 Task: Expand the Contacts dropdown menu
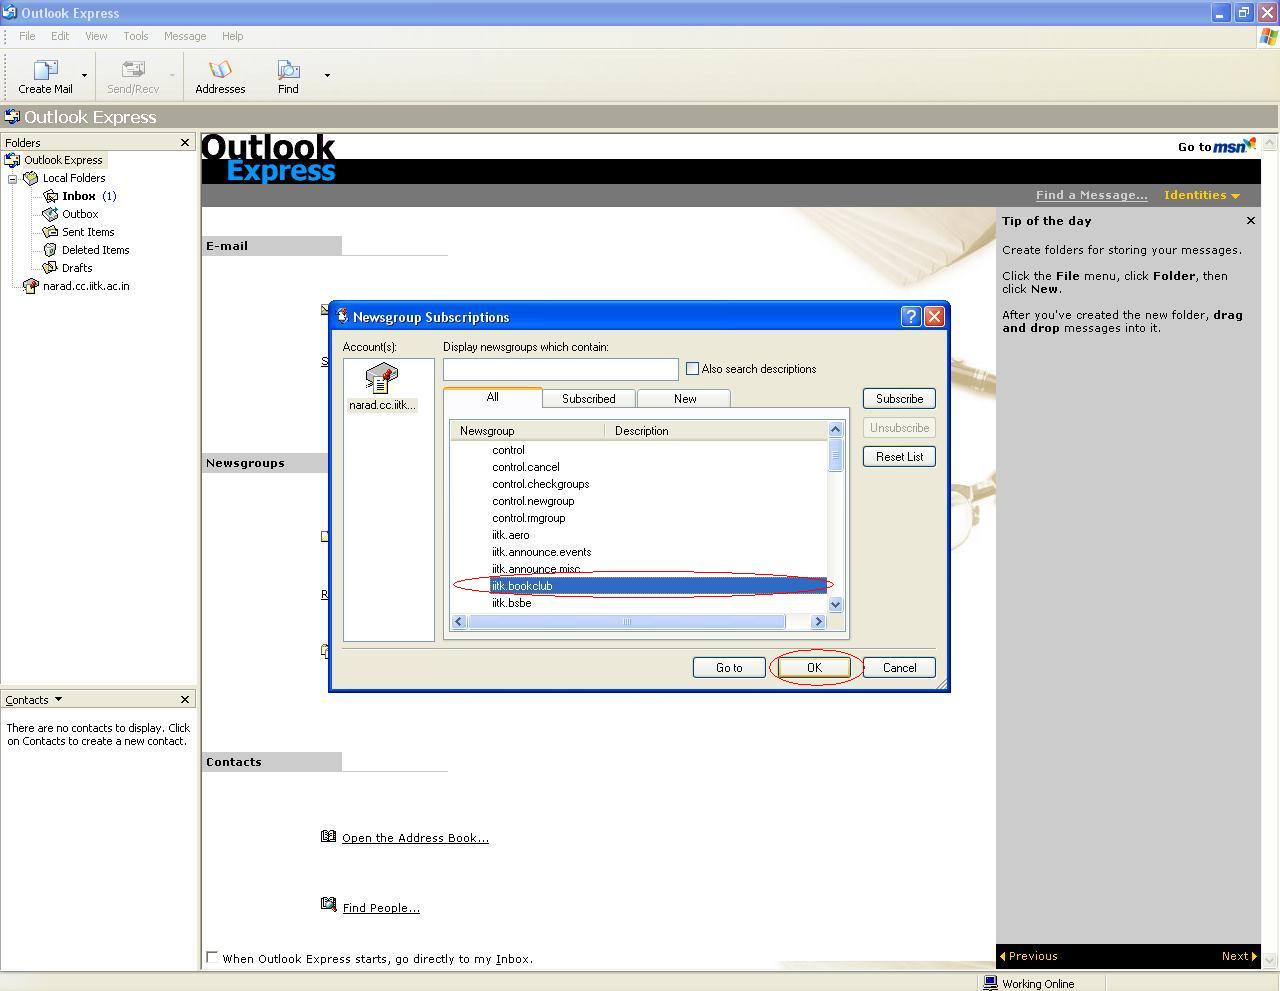[58, 700]
